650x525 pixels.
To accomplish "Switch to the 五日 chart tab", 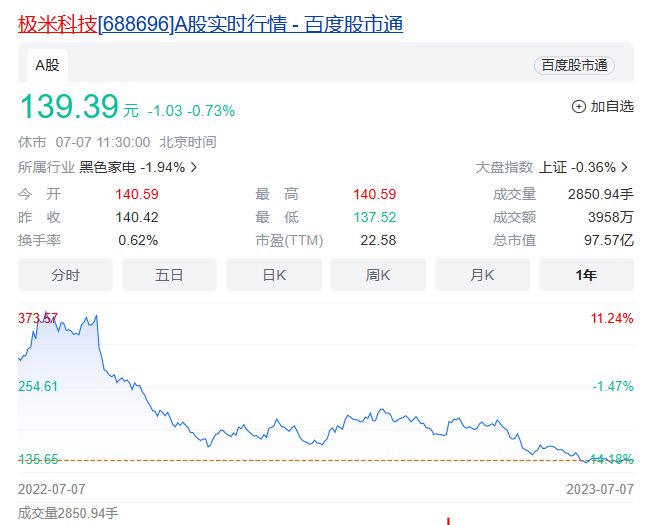I will click(x=169, y=275).
